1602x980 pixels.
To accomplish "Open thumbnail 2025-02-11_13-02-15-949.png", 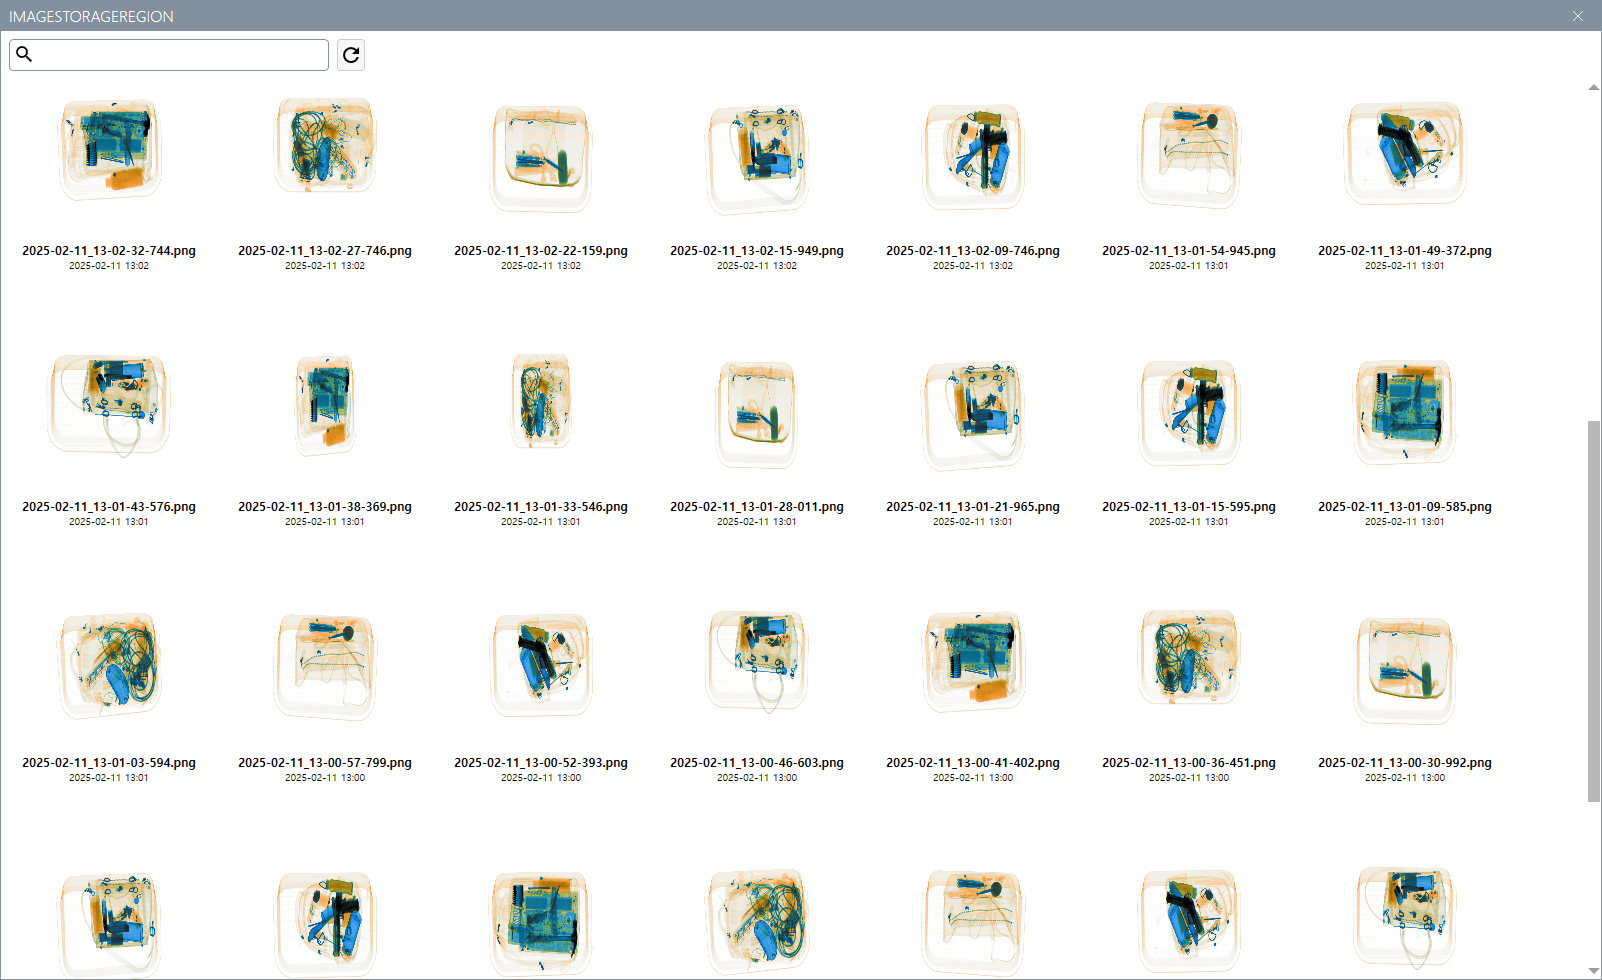I will pyautogui.click(x=757, y=160).
